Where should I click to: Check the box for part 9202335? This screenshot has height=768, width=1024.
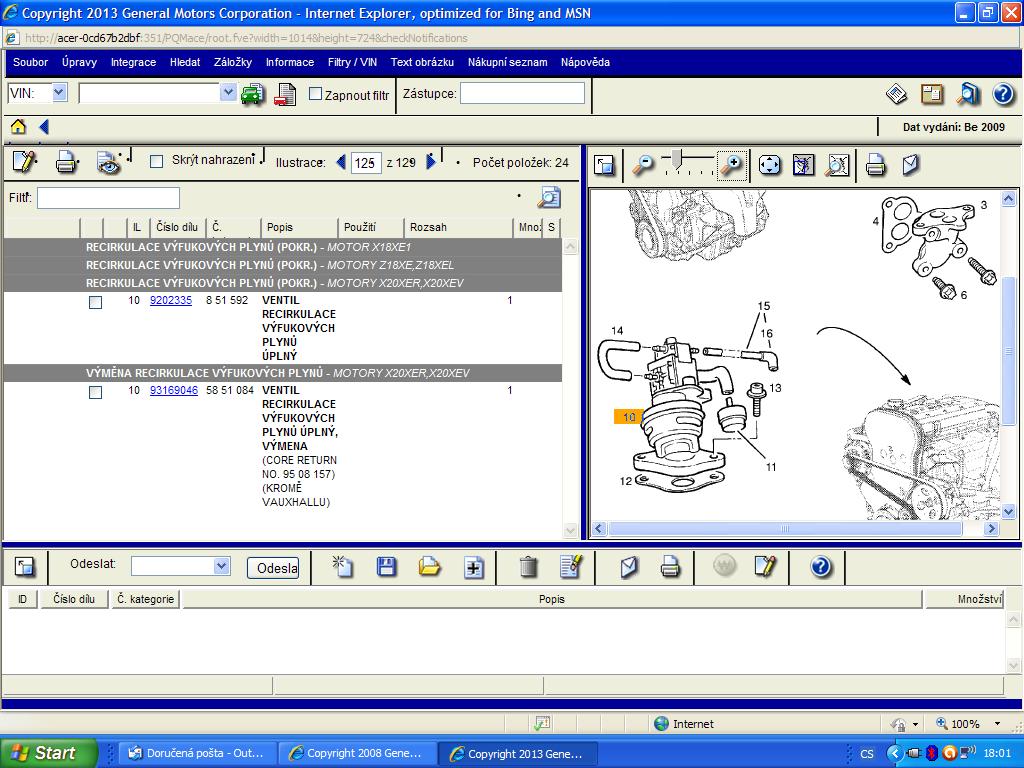(x=95, y=302)
